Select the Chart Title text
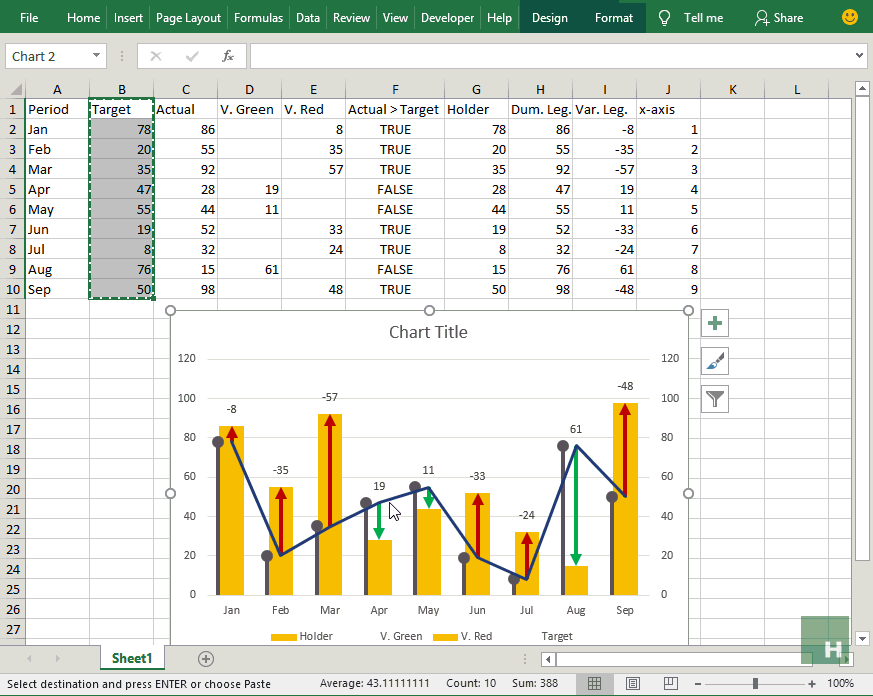 pos(428,332)
